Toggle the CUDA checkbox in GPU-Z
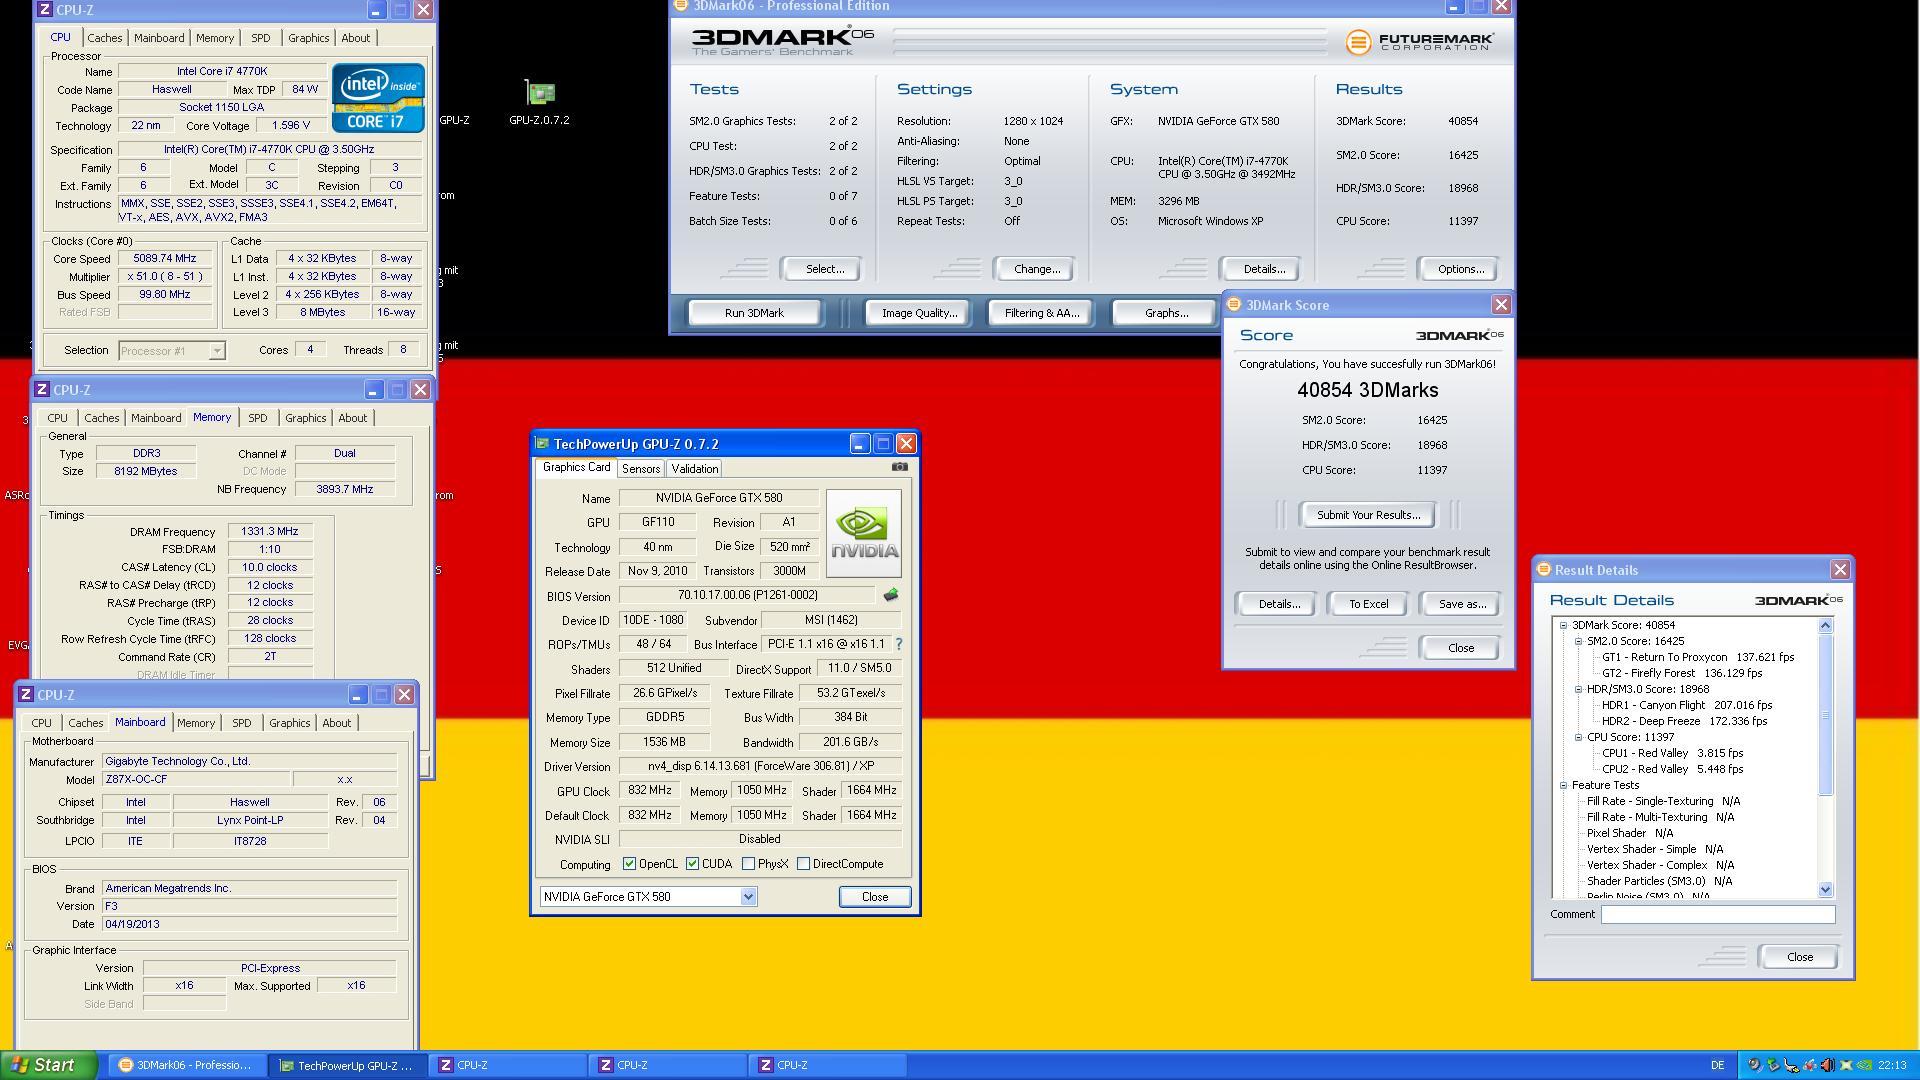This screenshot has height=1080, width=1920. click(692, 864)
